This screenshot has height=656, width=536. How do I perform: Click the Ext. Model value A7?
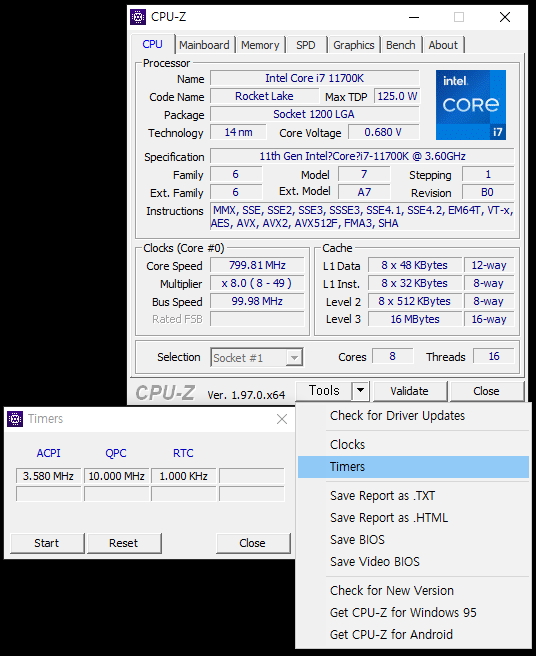[x=364, y=192]
